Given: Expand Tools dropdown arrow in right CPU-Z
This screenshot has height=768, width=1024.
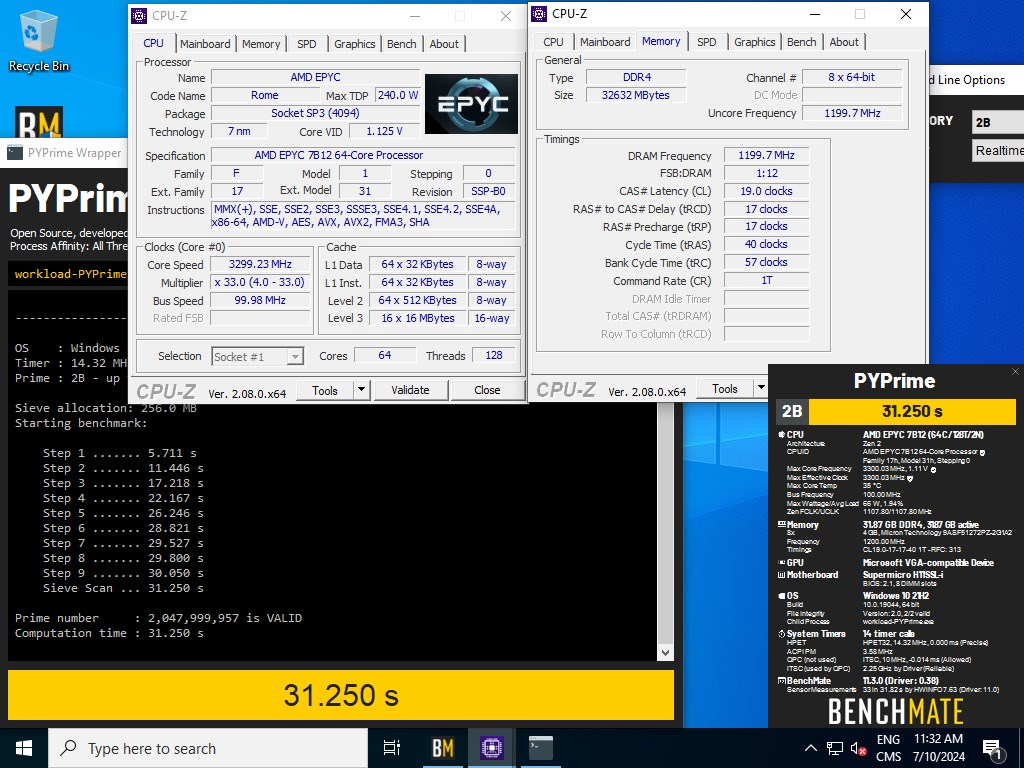Looking at the screenshot, I should tap(761, 389).
